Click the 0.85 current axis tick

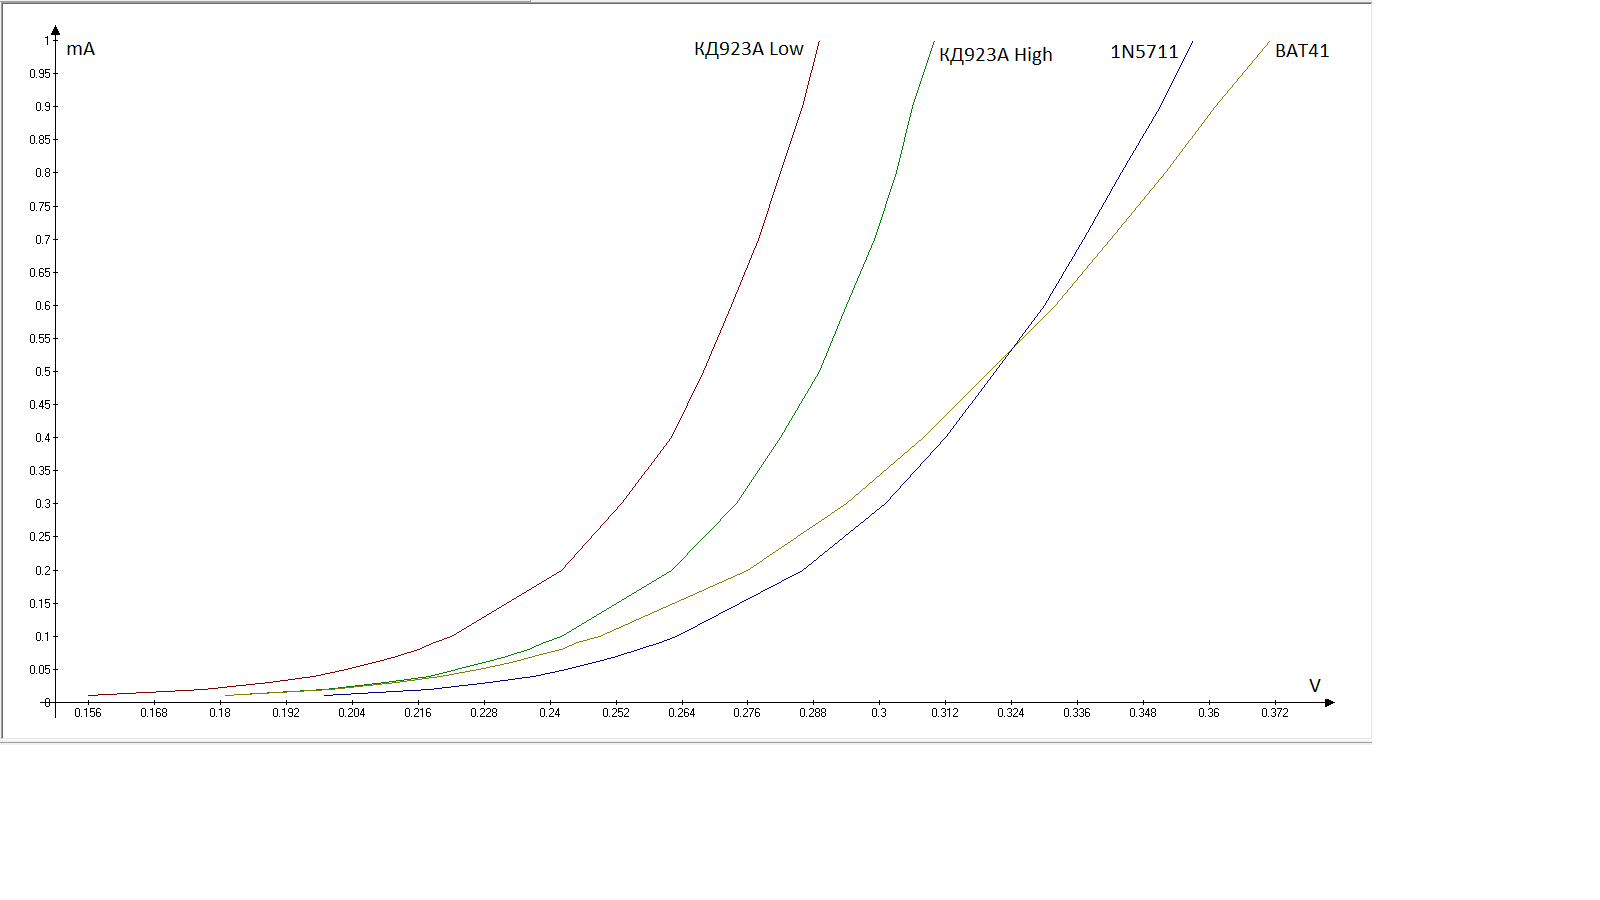point(40,140)
